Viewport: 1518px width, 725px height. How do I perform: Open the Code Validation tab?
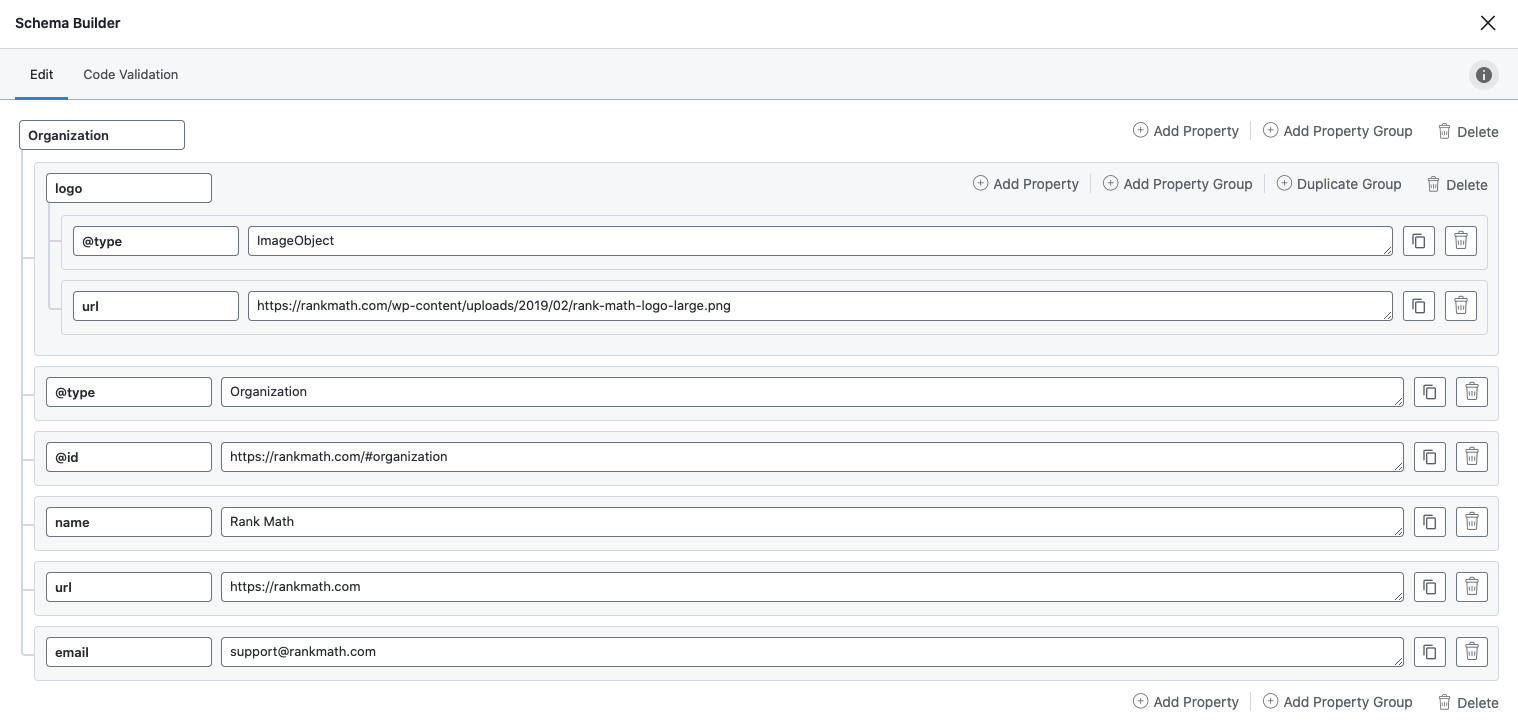pyautogui.click(x=131, y=75)
